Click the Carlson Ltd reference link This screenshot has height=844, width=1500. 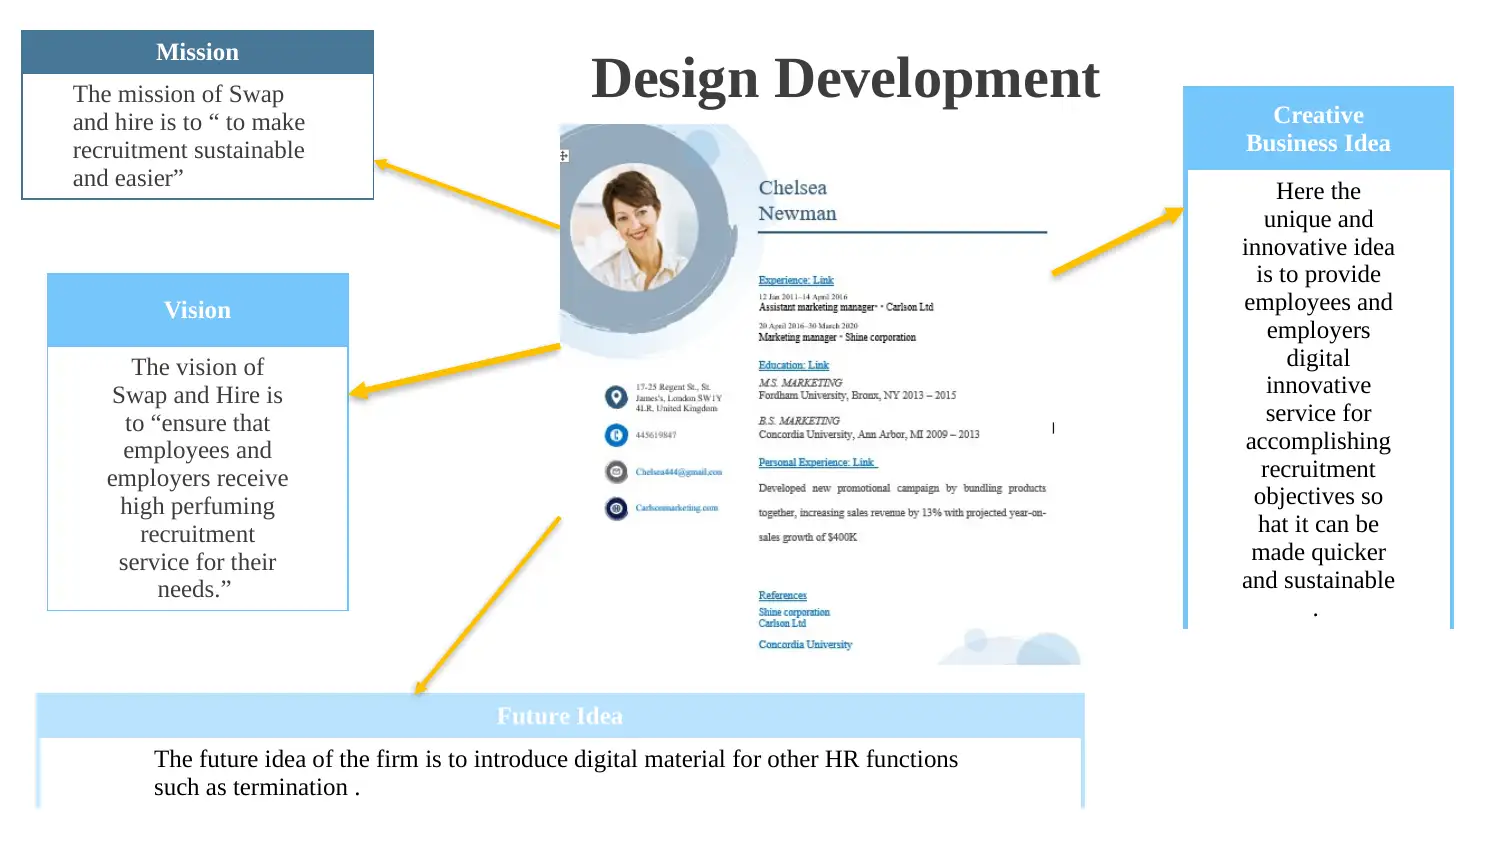pyautogui.click(x=782, y=623)
